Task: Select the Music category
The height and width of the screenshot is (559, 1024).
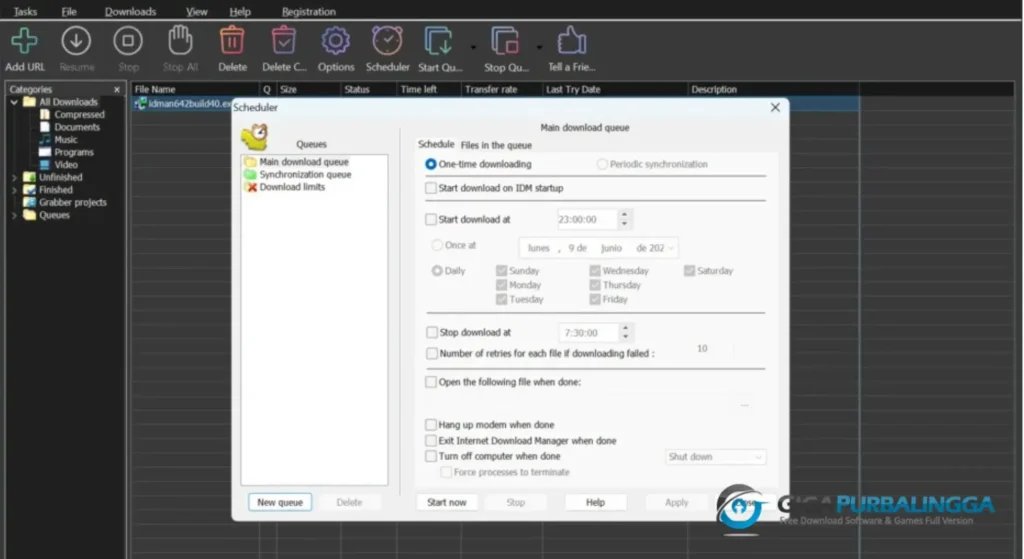Action: (x=65, y=140)
